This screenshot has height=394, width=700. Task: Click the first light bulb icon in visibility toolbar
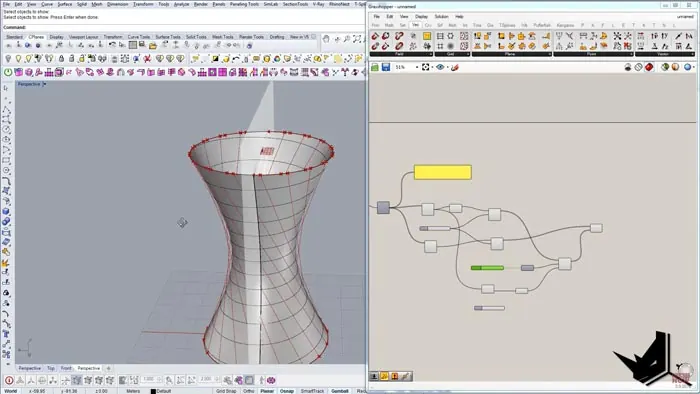click(x=8, y=58)
